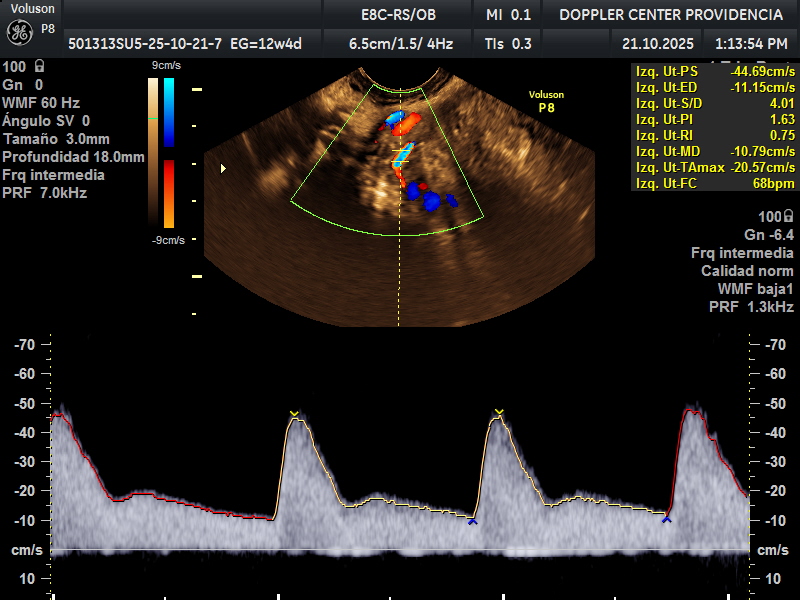The width and height of the screenshot is (800, 600).
Task: Click the GE logo icon
Action: (x=20, y=32)
